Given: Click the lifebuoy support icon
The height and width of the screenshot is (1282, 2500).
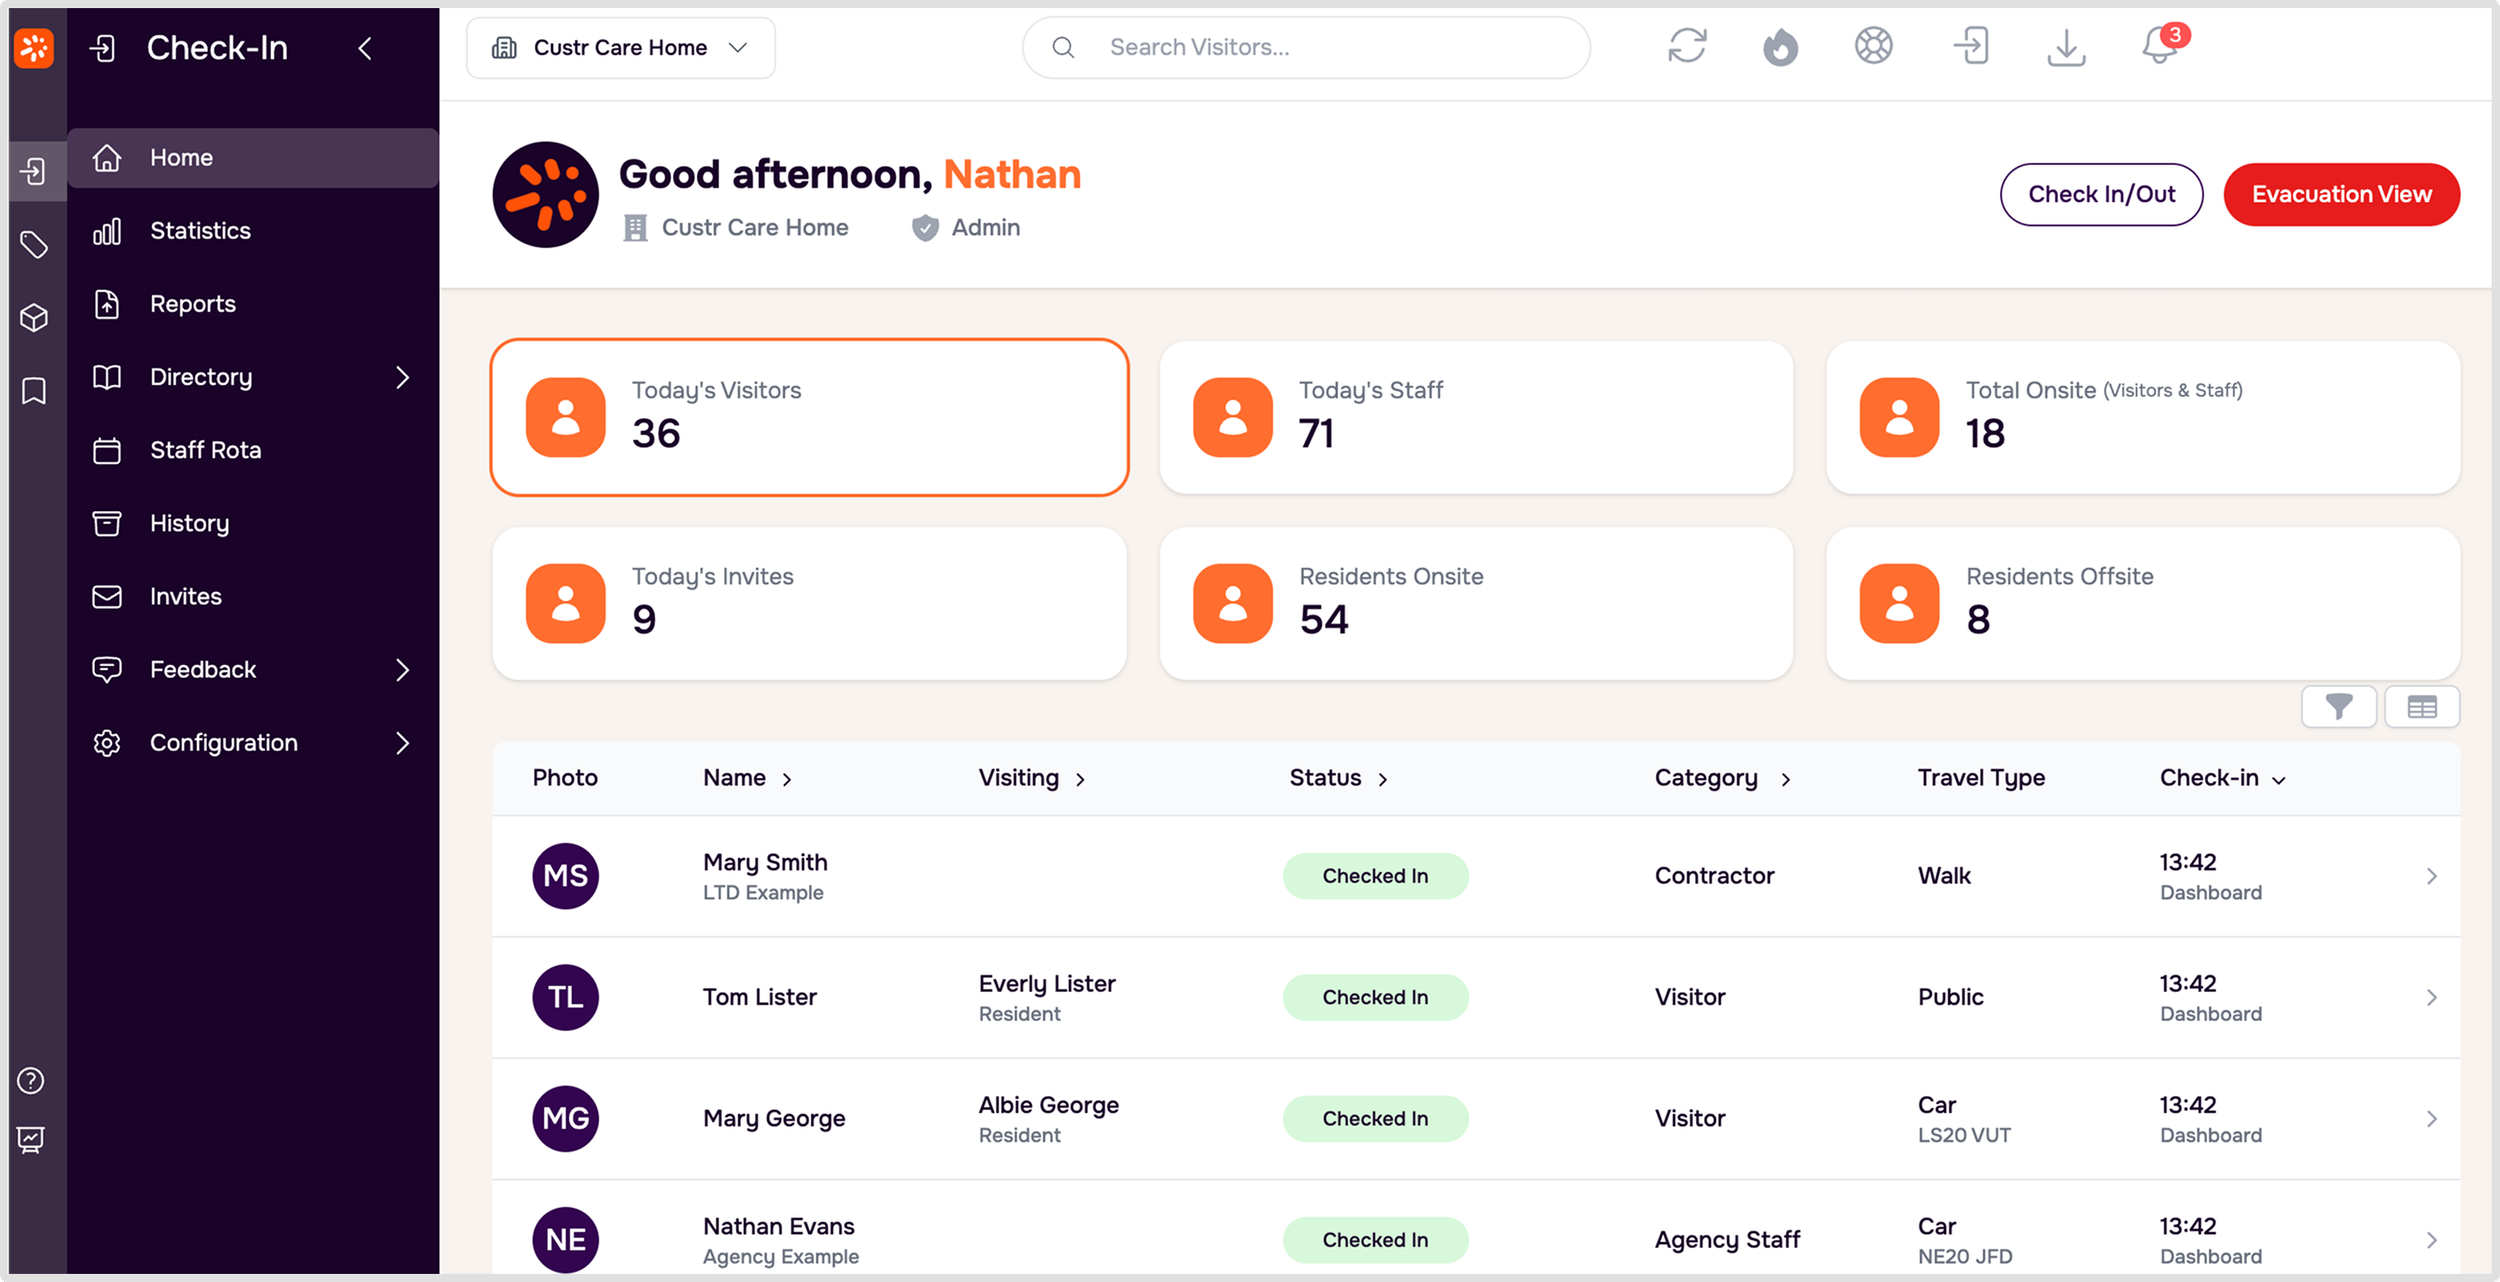Looking at the screenshot, I should (x=1873, y=46).
